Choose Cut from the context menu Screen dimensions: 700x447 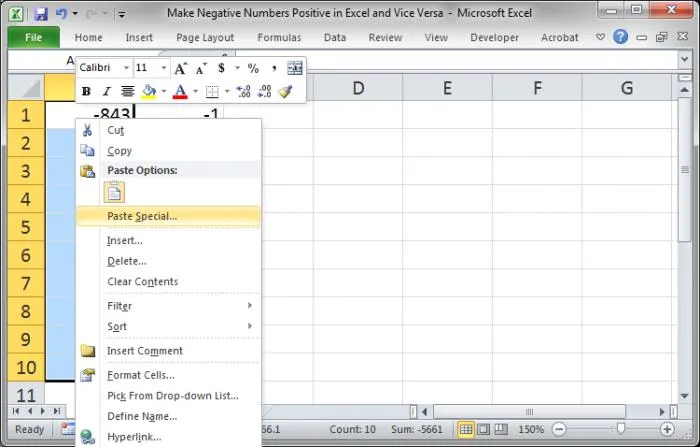pyautogui.click(x=169, y=130)
